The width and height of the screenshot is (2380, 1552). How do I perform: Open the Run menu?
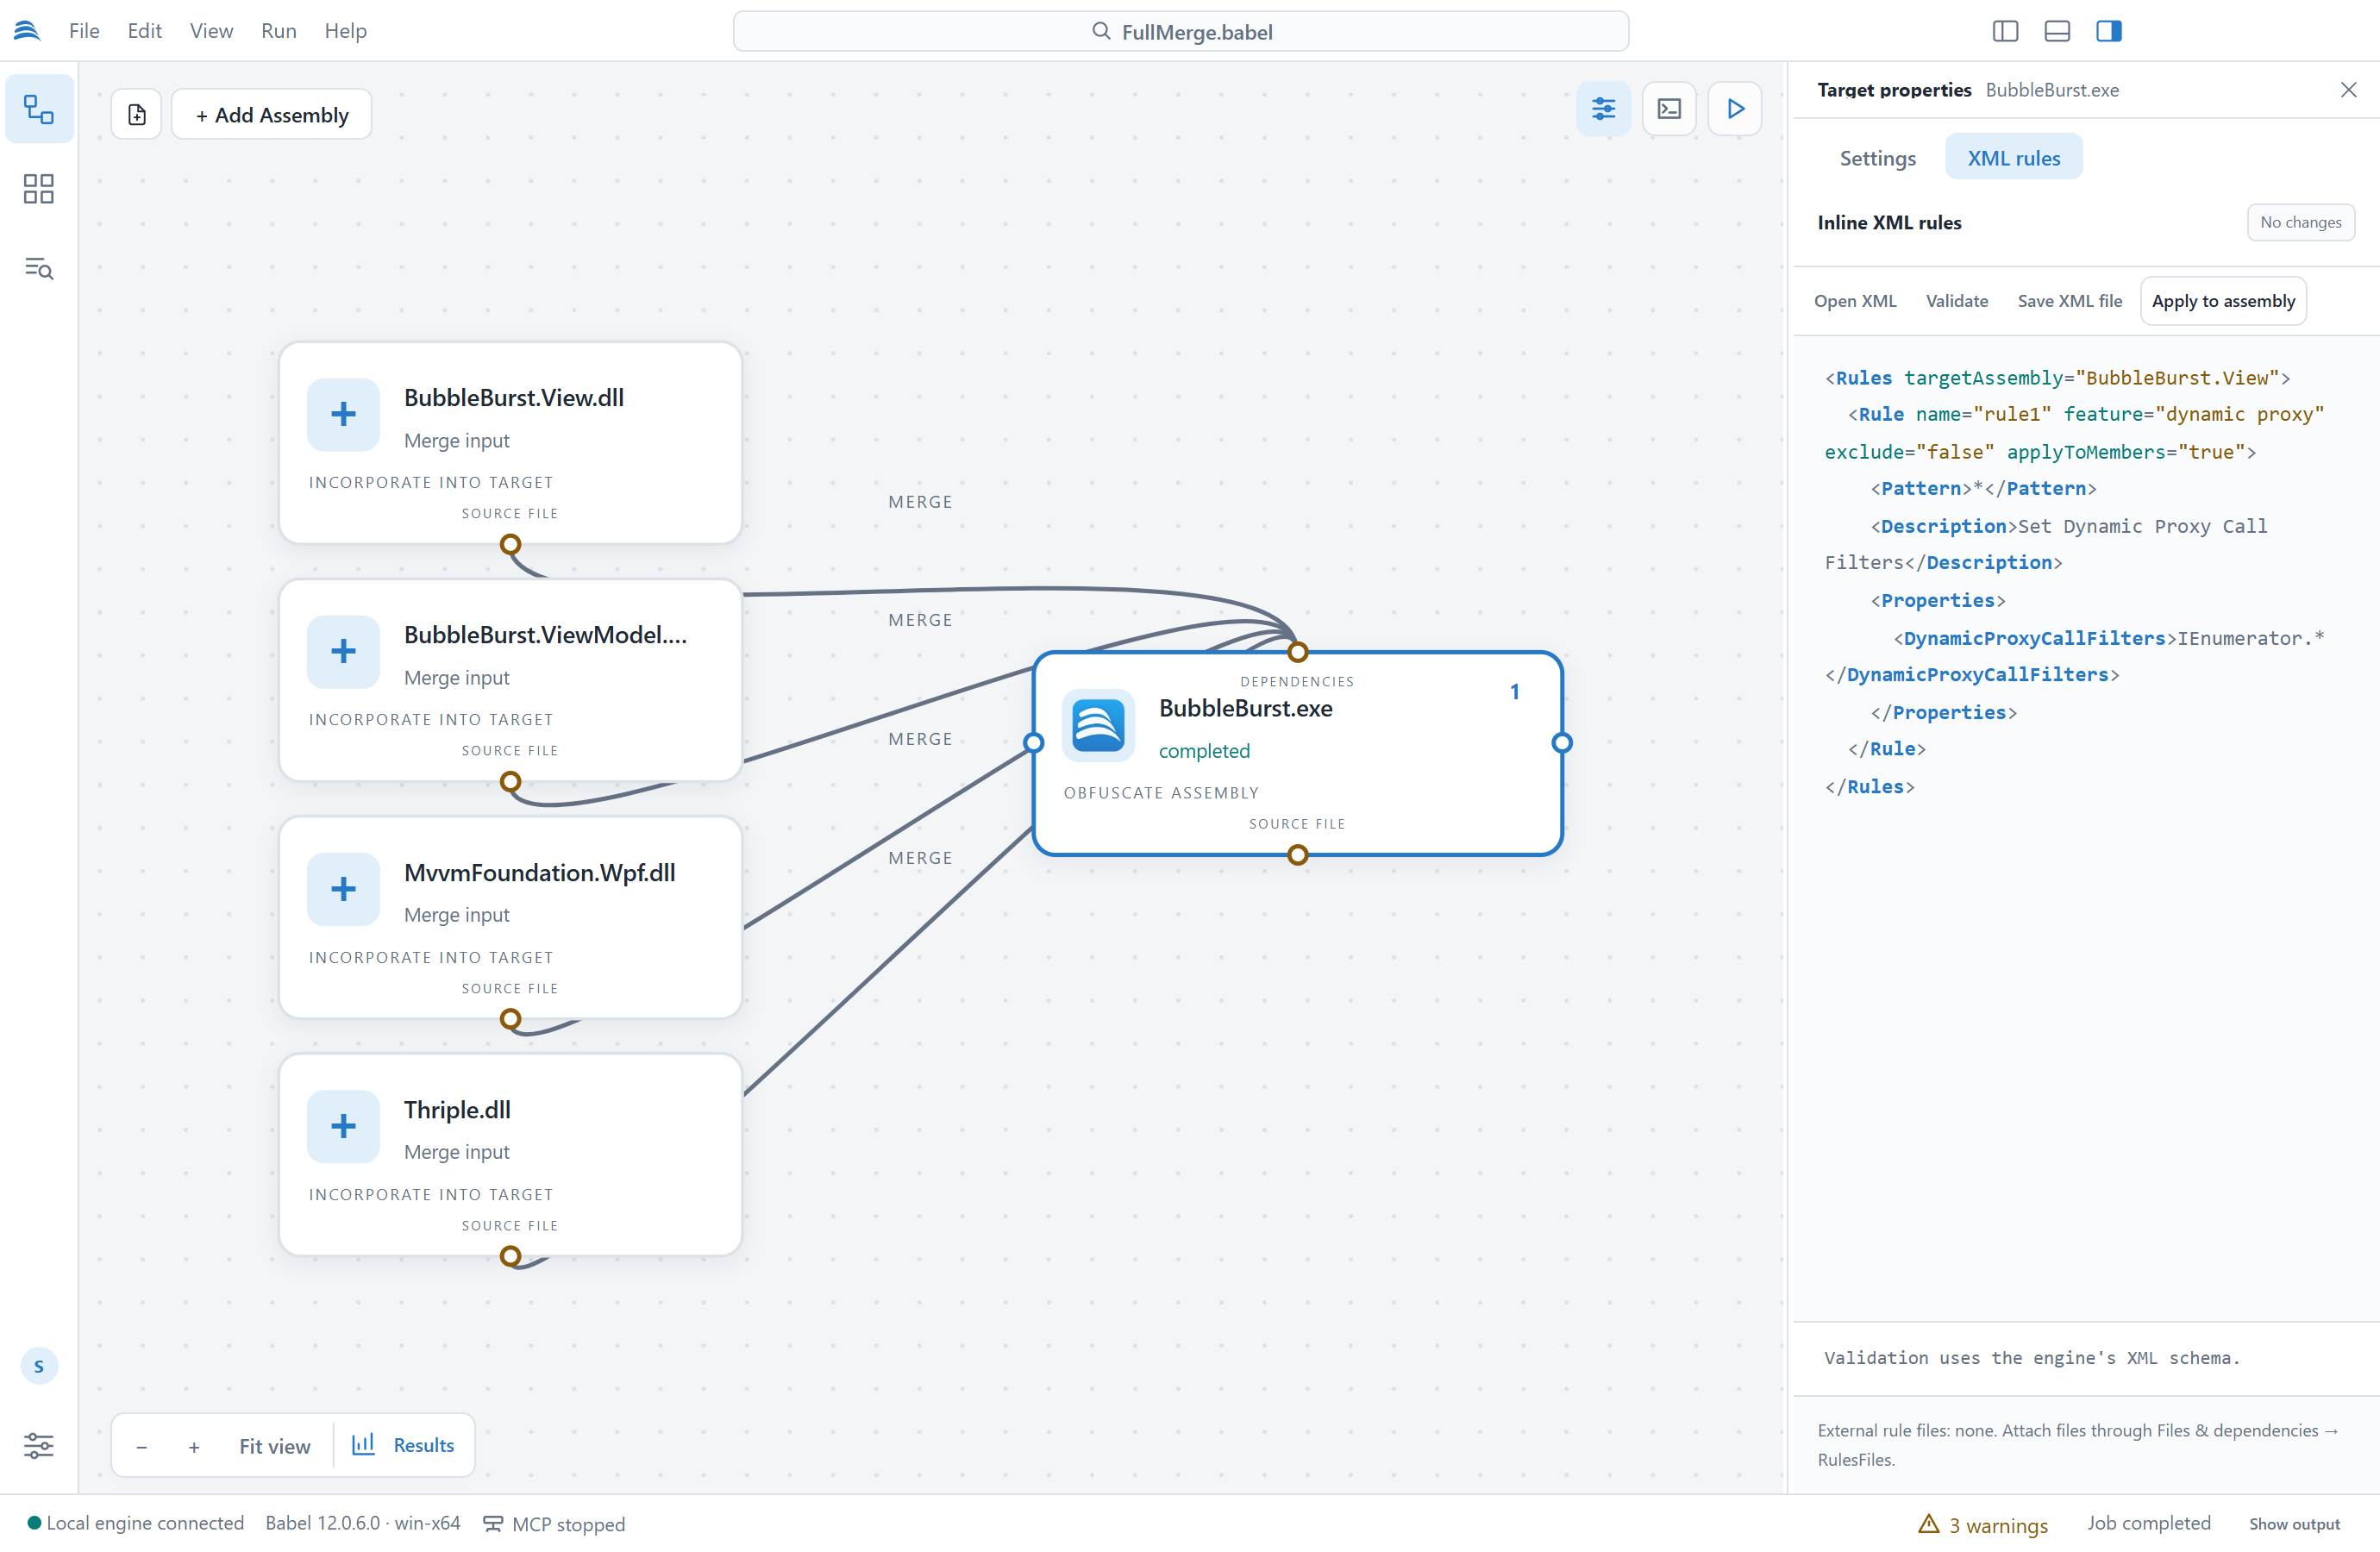(279, 31)
